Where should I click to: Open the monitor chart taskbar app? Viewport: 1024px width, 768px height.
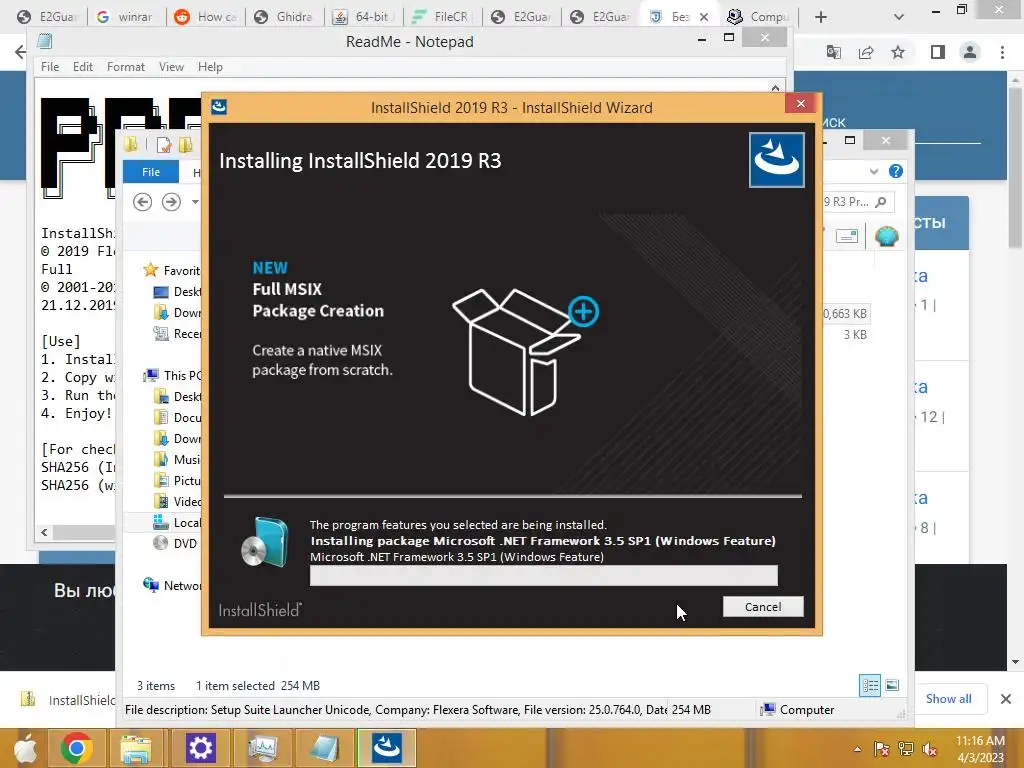(264, 748)
